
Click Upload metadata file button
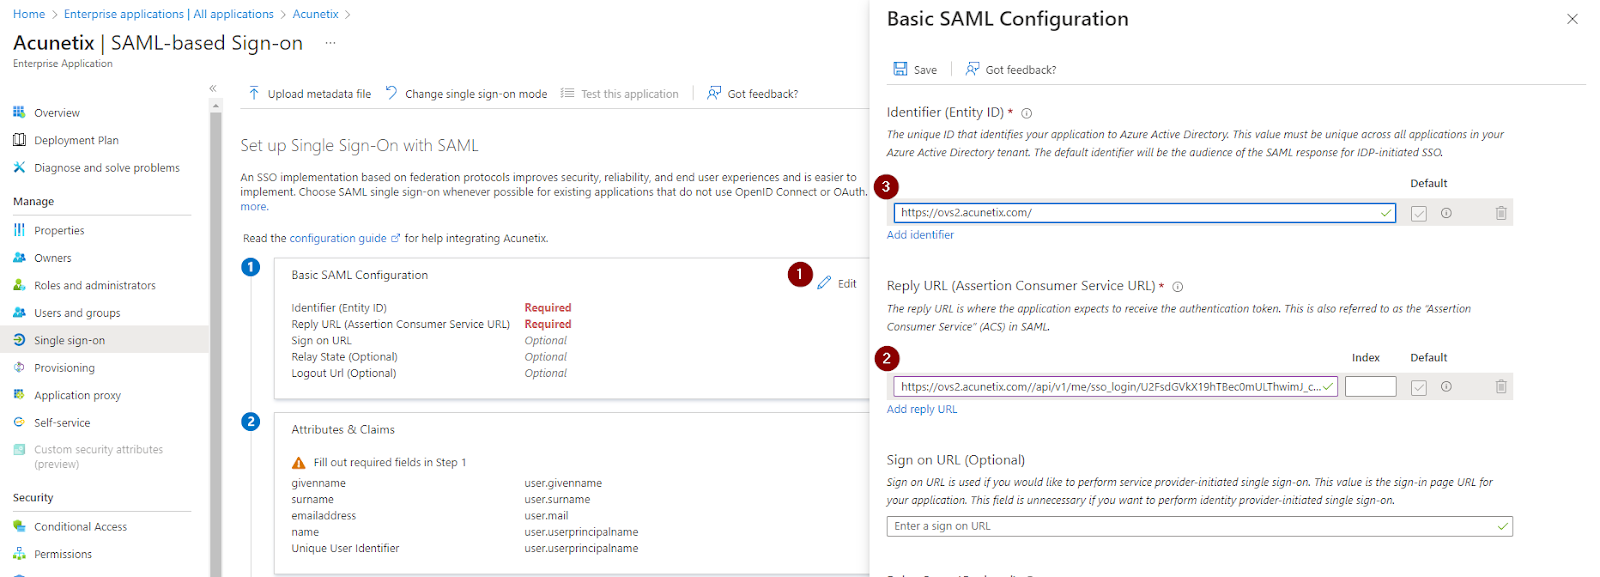click(x=310, y=93)
